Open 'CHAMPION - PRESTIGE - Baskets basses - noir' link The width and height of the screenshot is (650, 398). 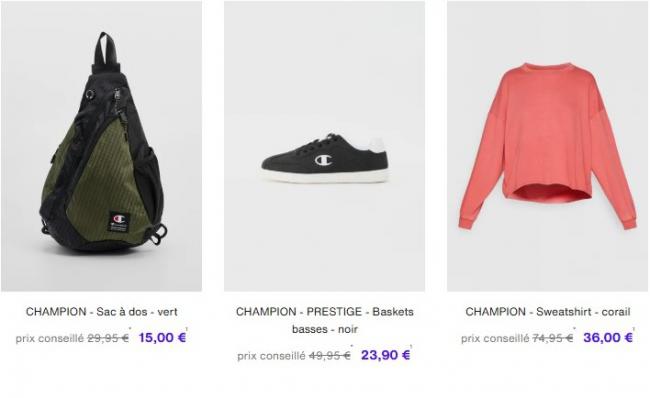pyautogui.click(x=325, y=320)
